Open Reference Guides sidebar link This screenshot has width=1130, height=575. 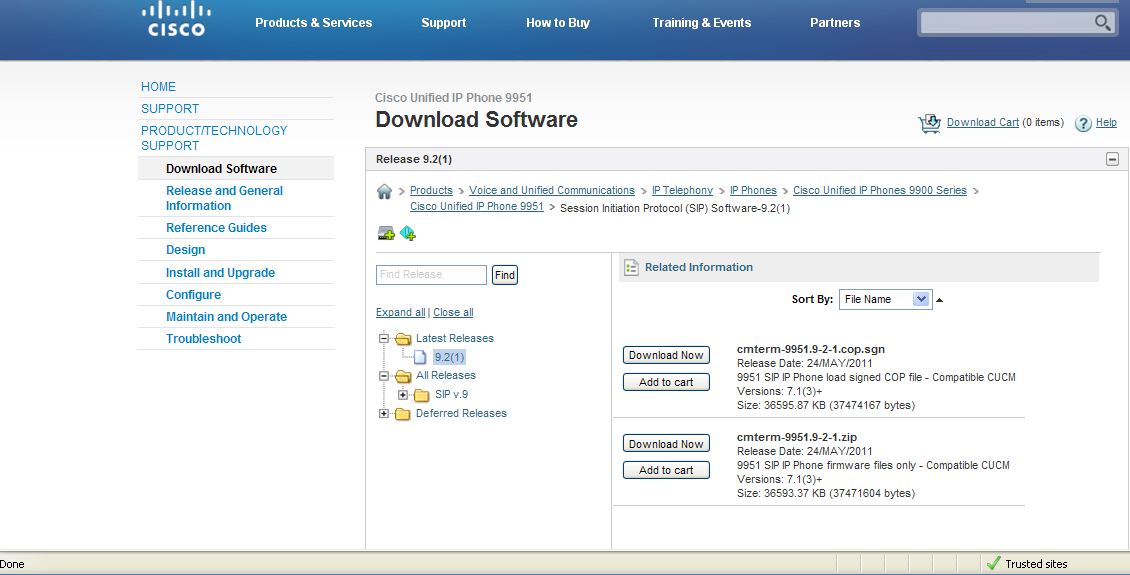(x=216, y=228)
